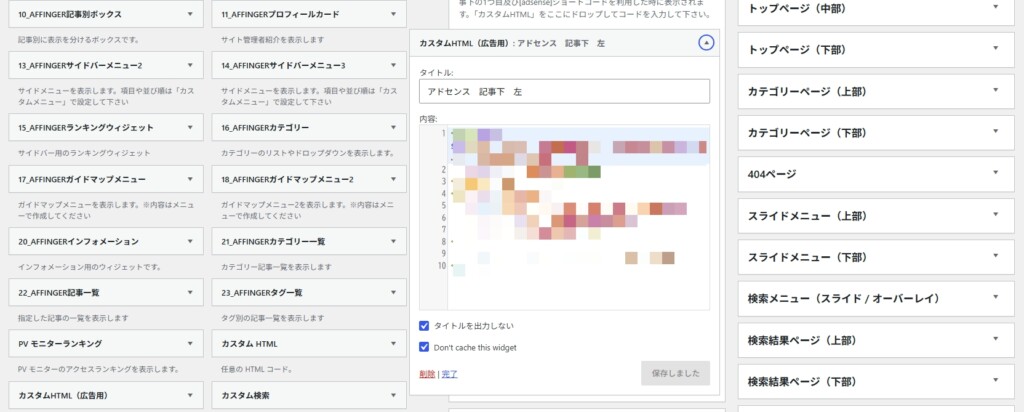Screen dimensions: 1024x412
Task: Click line number 10 in code editor
Action: pyautogui.click(x=442, y=266)
